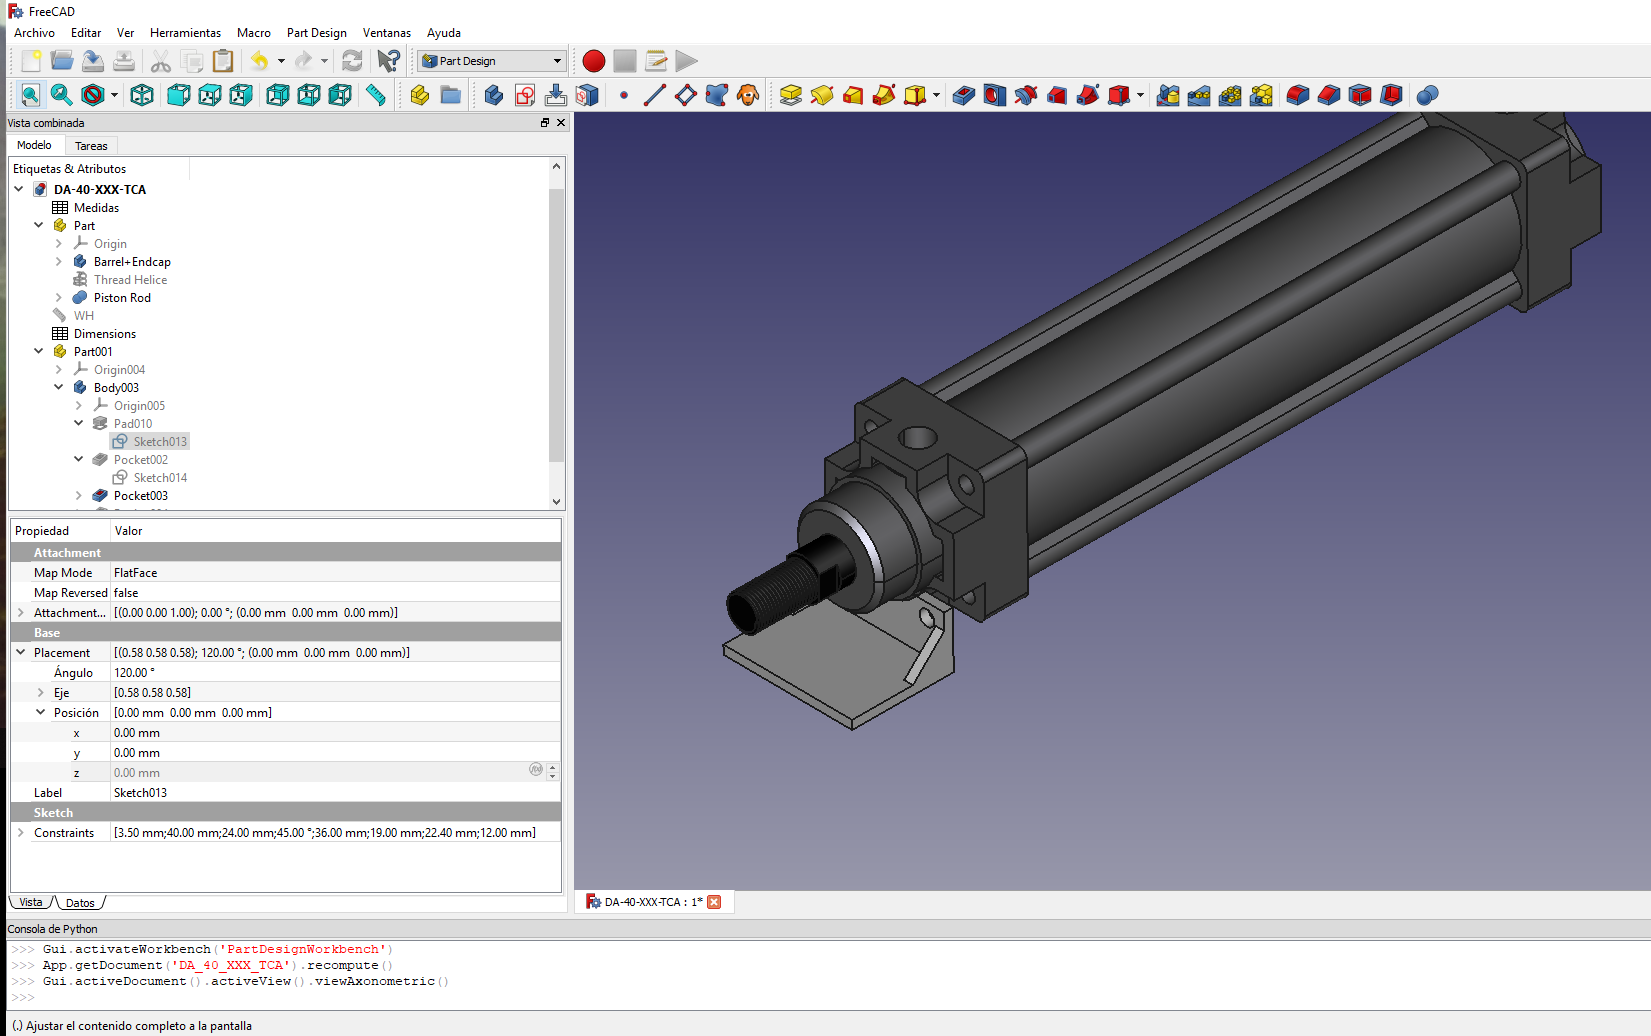Select the Thread Helice tree item
The height and width of the screenshot is (1036, 1651).
click(130, 279)
